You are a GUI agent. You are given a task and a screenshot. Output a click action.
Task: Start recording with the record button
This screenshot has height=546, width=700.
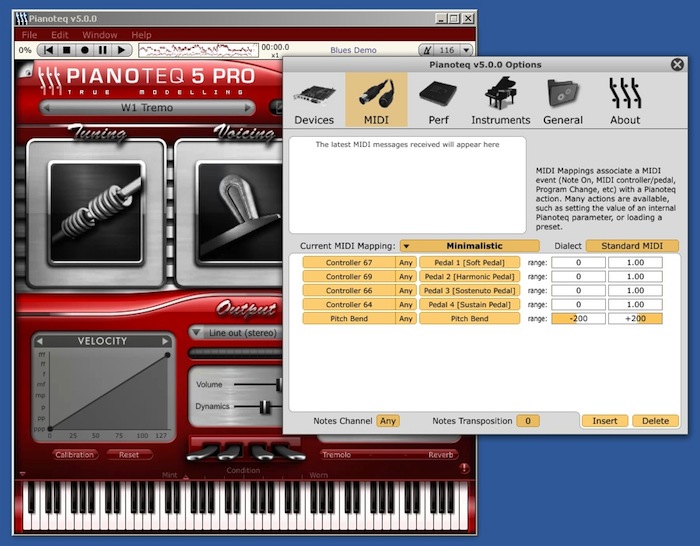[85, 50]
